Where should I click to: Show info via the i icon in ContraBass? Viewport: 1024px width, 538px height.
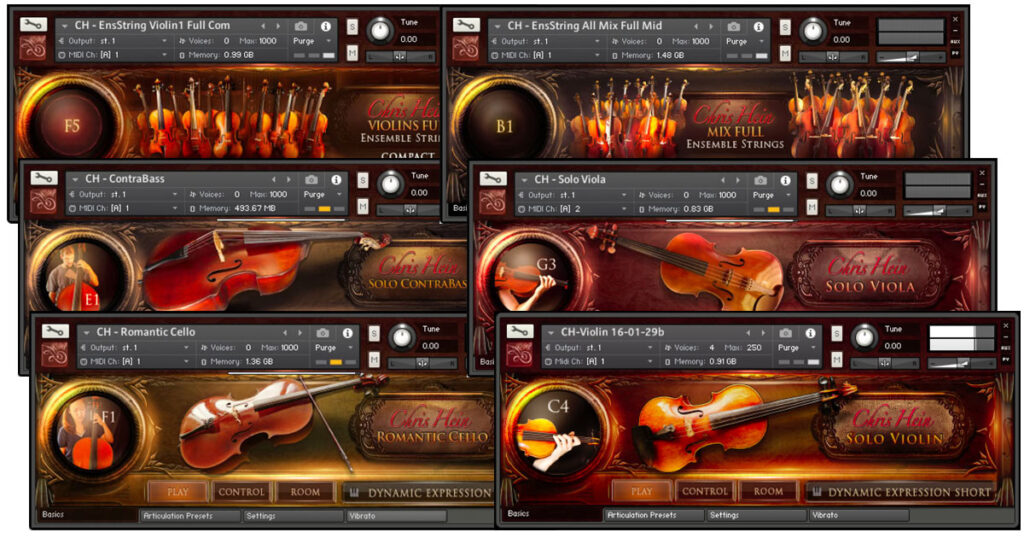point(336,180)
